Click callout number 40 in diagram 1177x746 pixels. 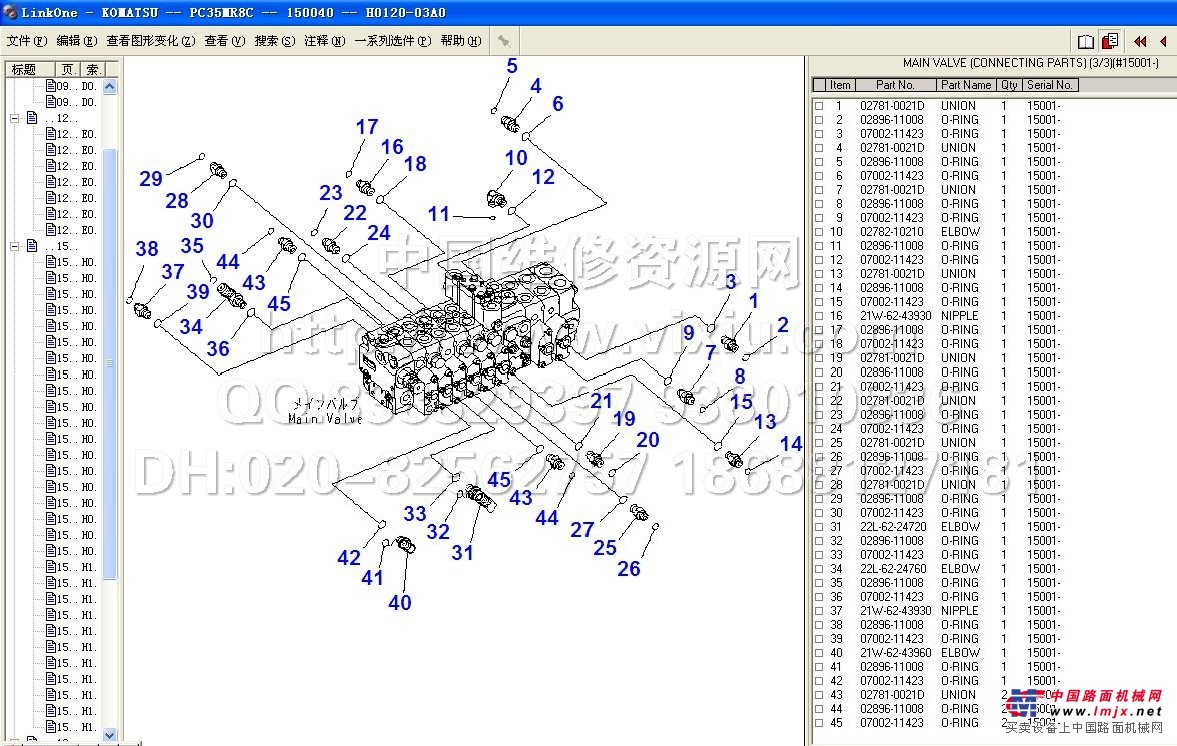[400, 603]
